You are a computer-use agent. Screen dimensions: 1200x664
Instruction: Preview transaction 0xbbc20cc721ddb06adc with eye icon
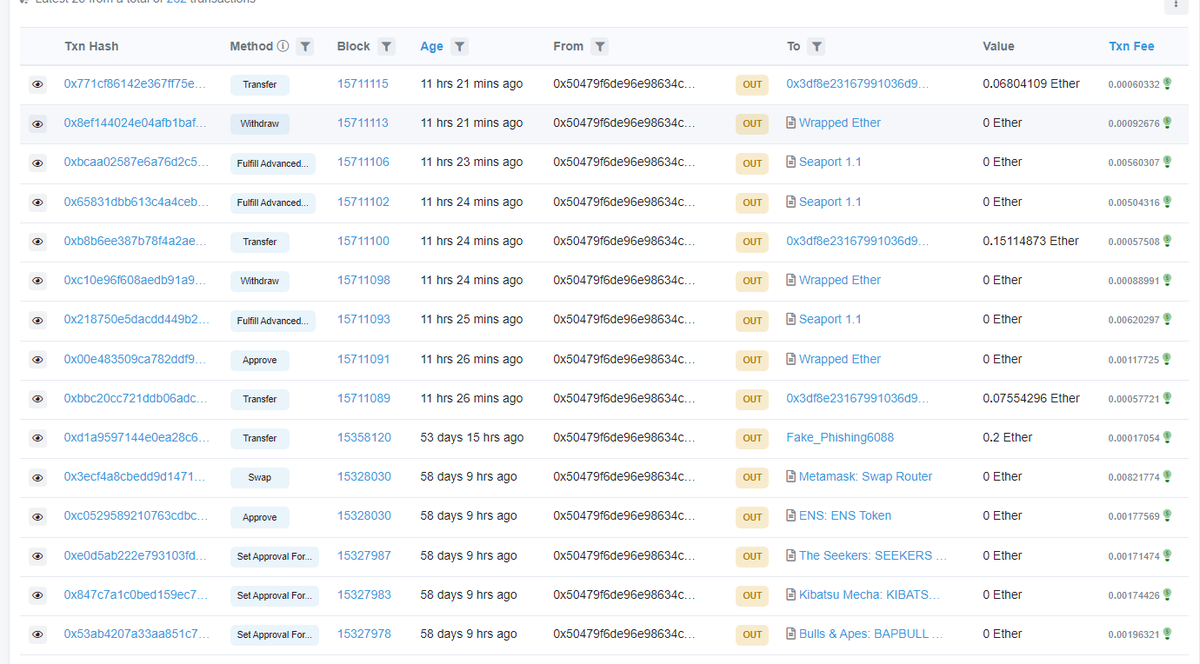pos(38,399)
